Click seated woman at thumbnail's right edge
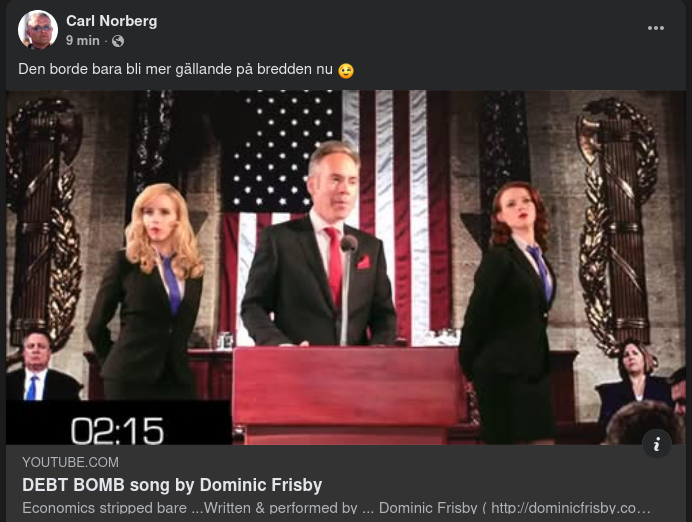The image size is (692, 522). (634, 375)
